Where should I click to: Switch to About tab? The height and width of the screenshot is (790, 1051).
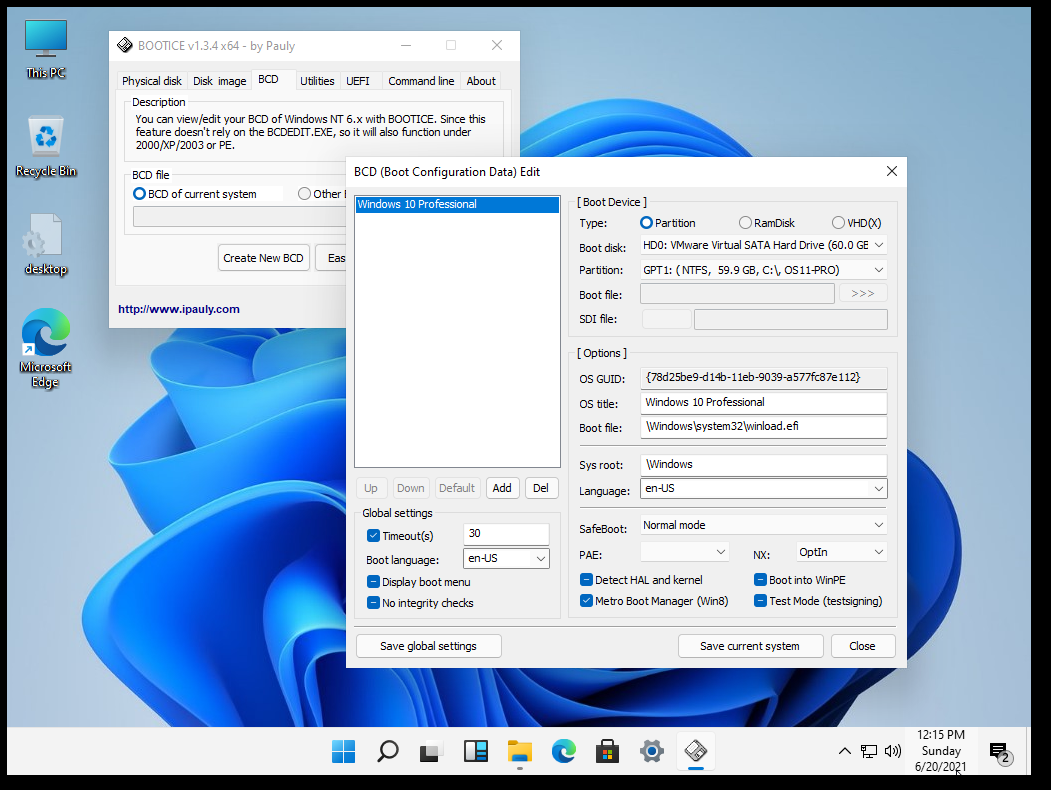[481, 81]
